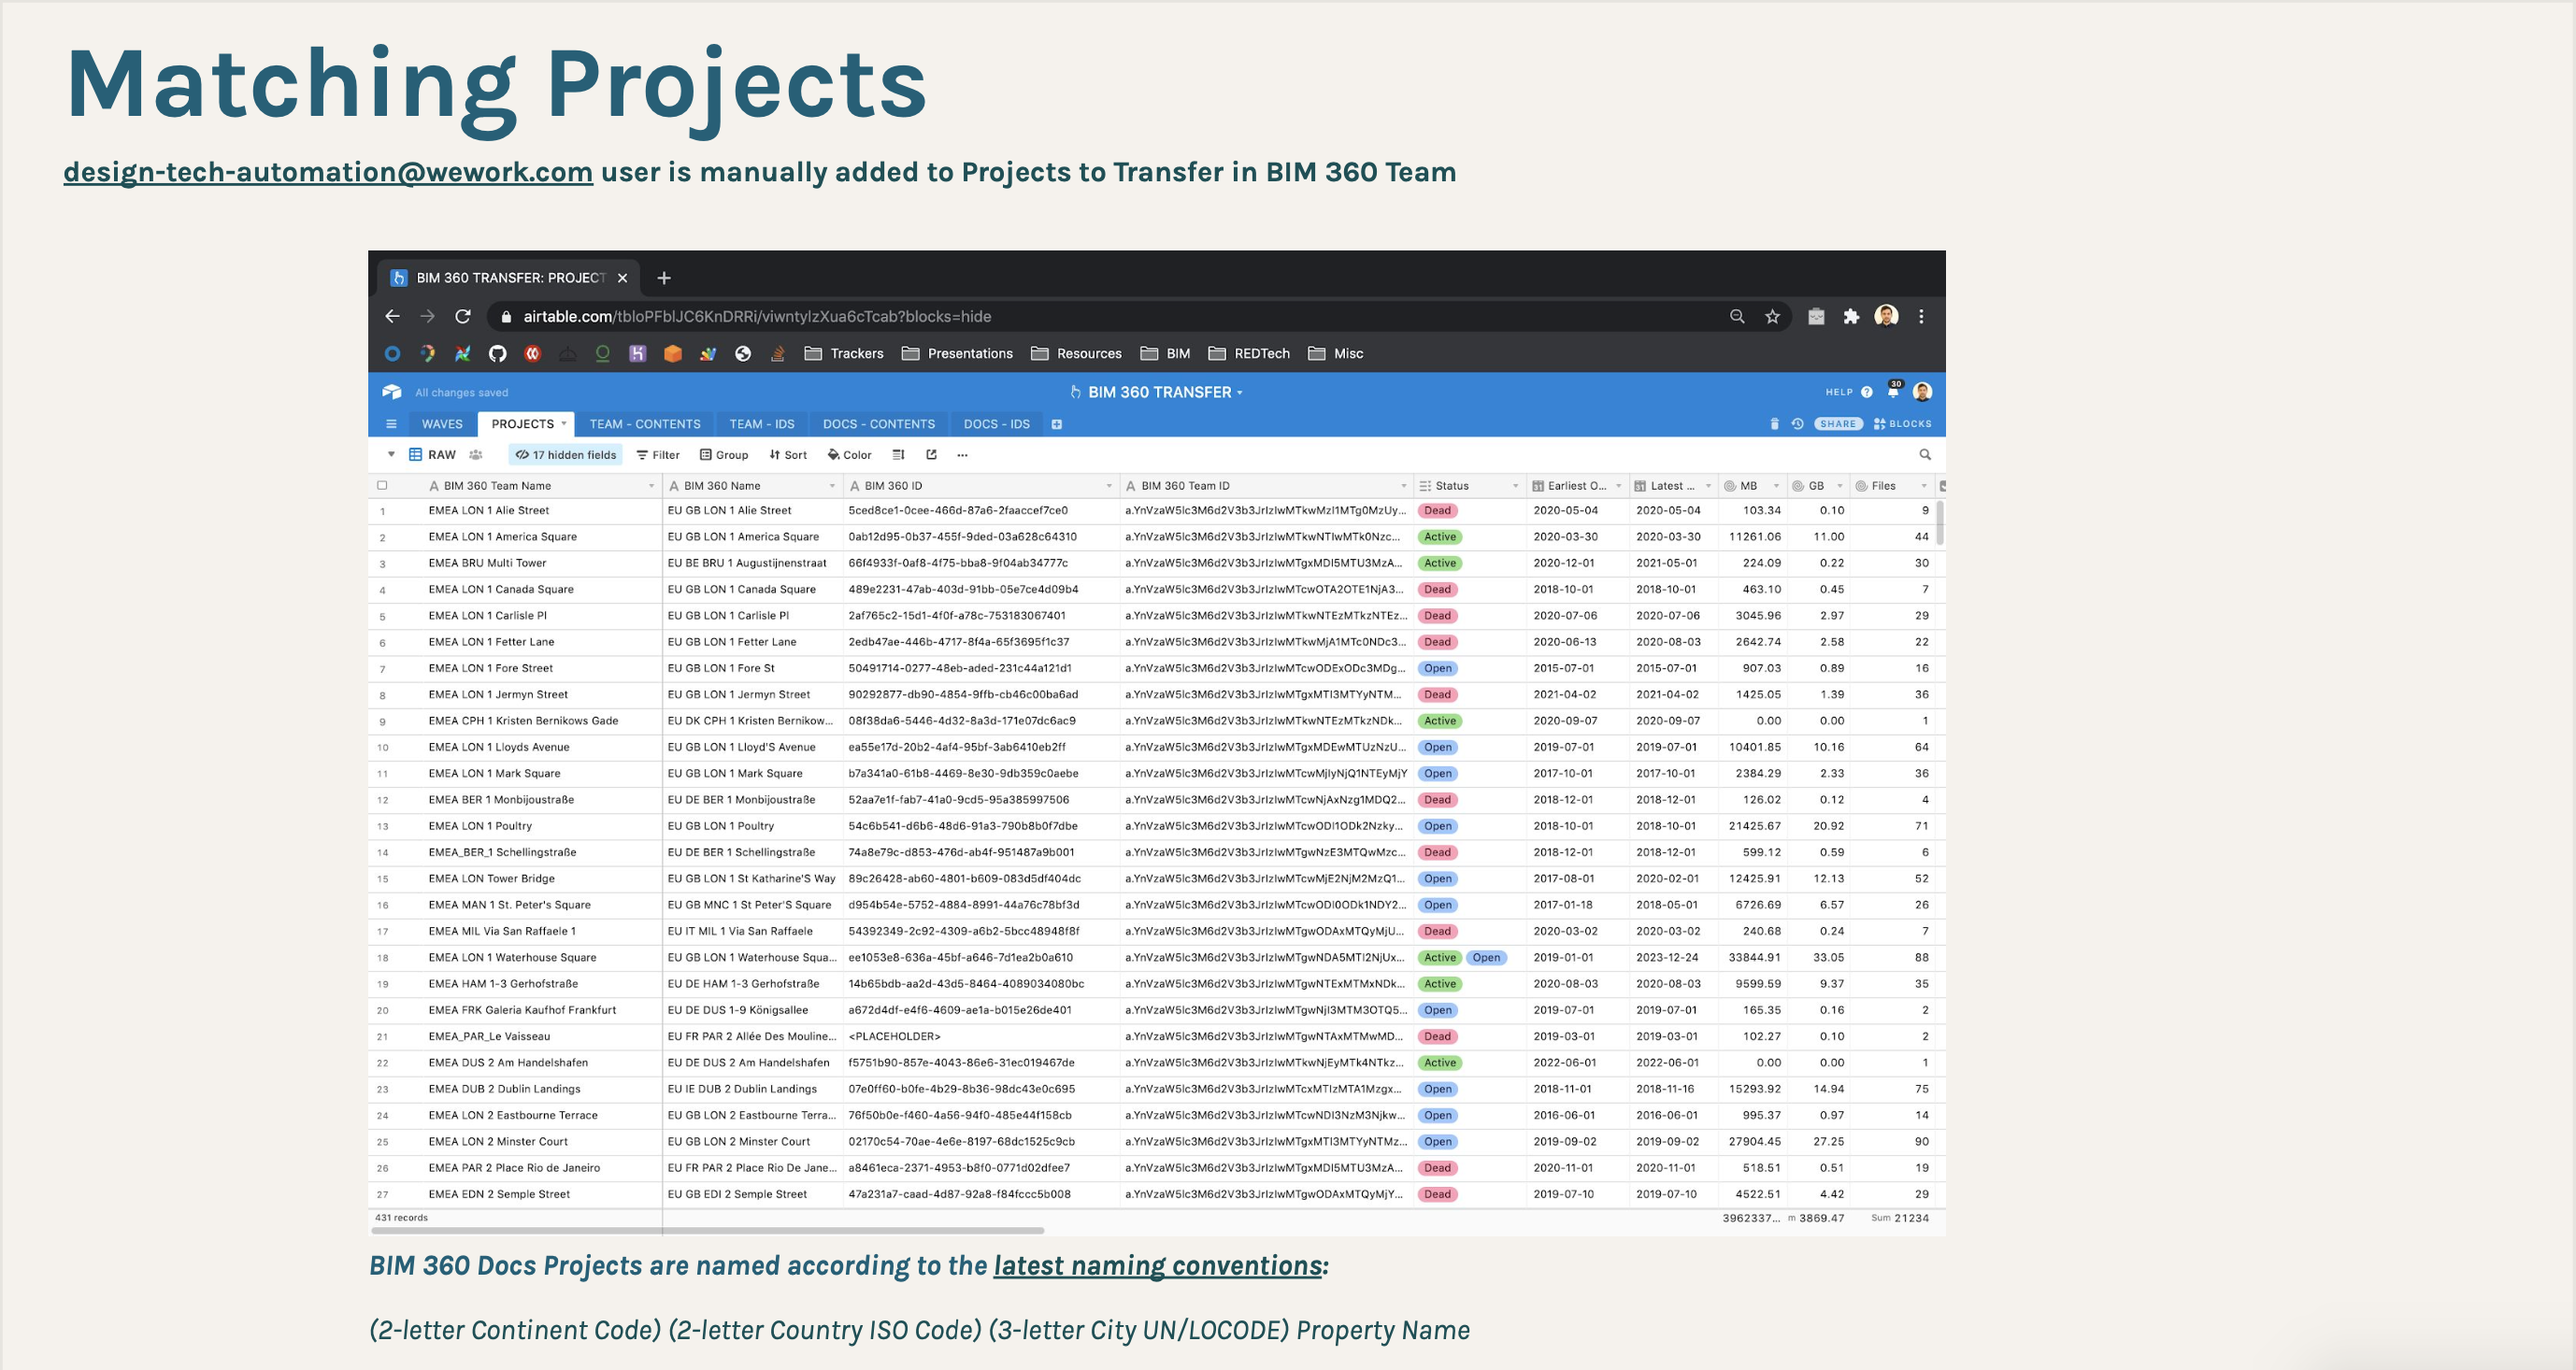The width and height of the screenshot is (2576, 1370).
Task: Click the Airtable account avatar
Action: point(1922,392)
